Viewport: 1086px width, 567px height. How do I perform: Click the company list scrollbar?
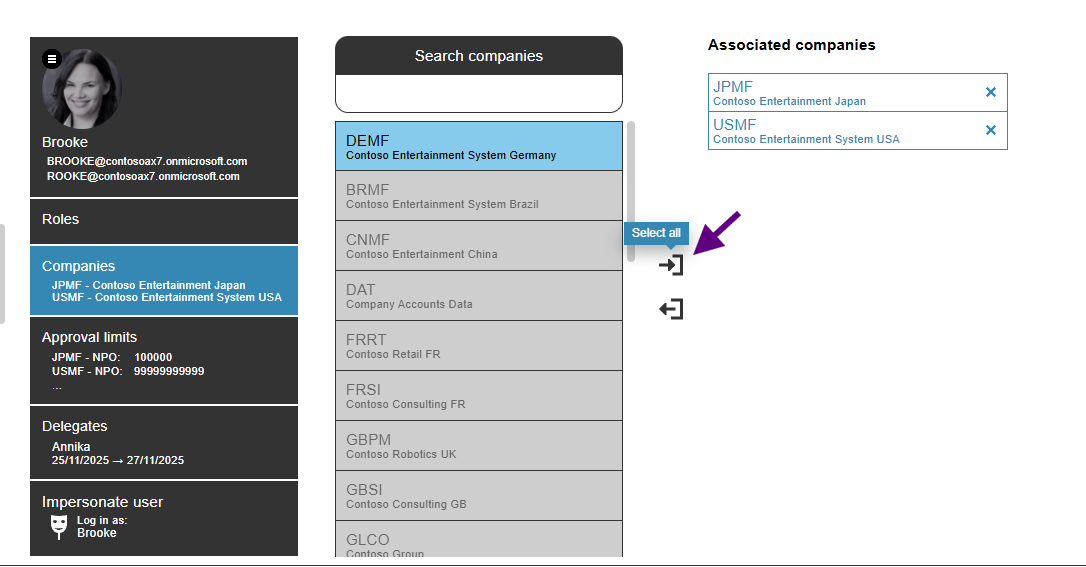631,190
